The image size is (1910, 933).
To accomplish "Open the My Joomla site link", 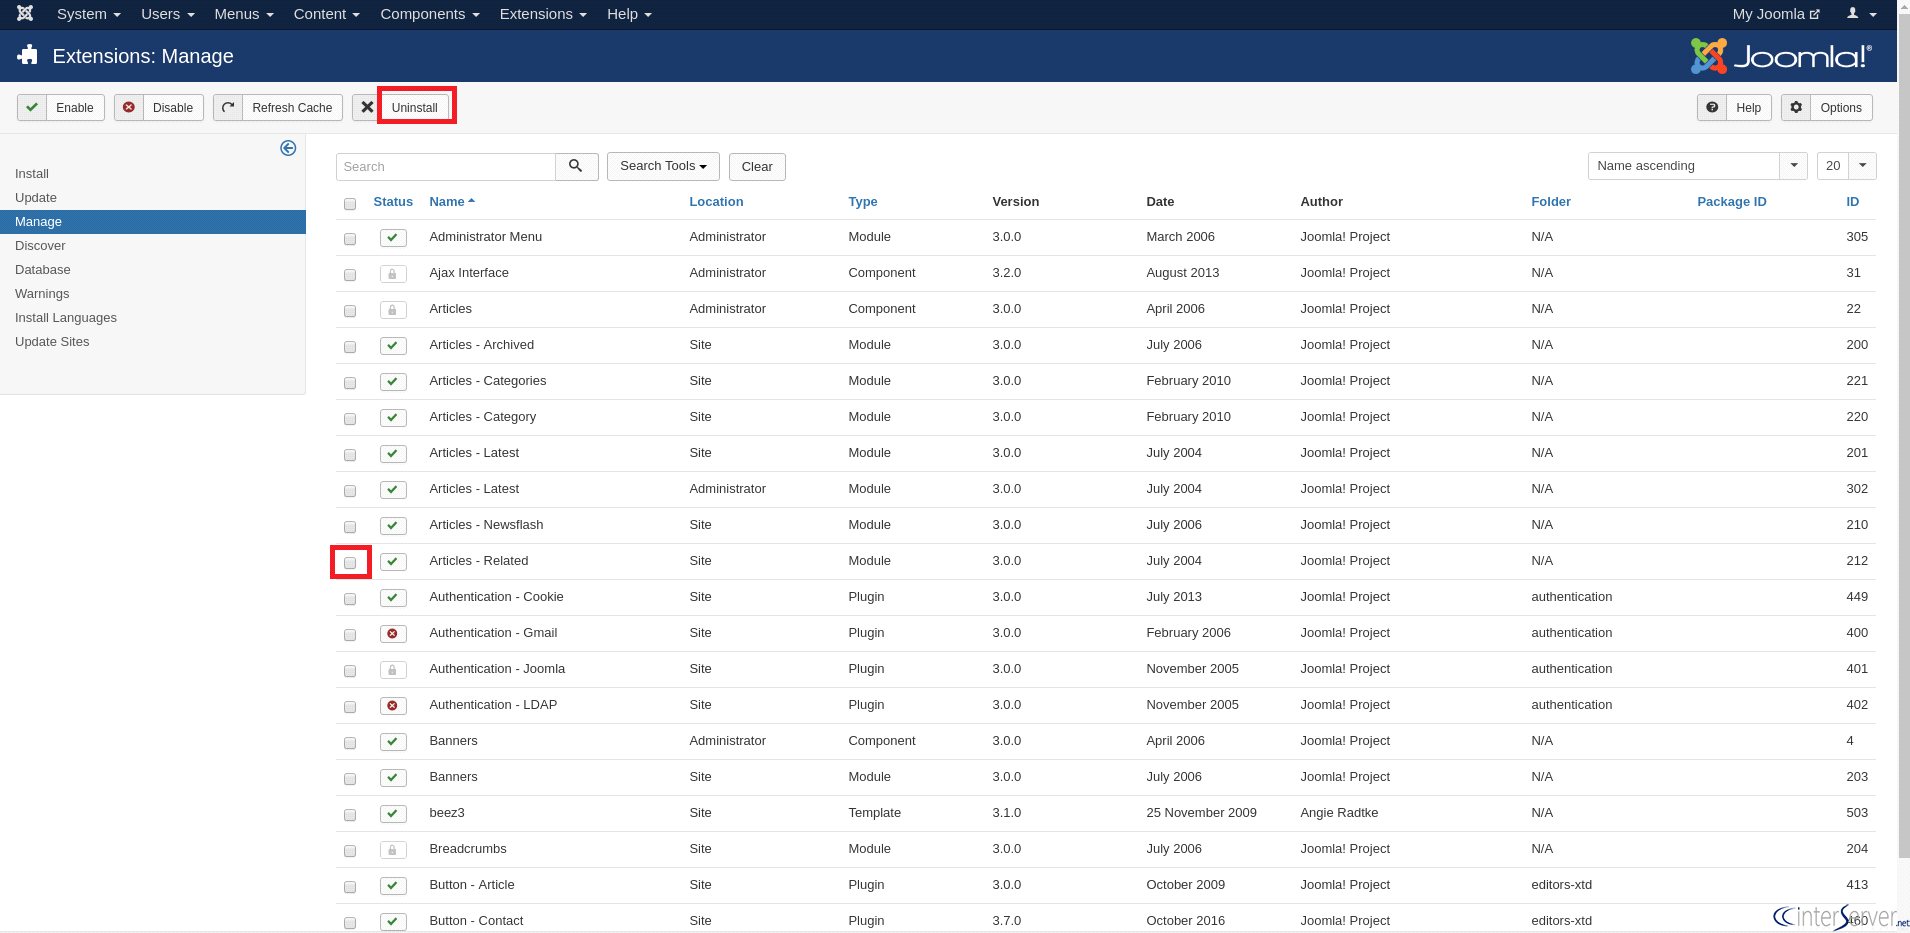I will click(1776, 14).
